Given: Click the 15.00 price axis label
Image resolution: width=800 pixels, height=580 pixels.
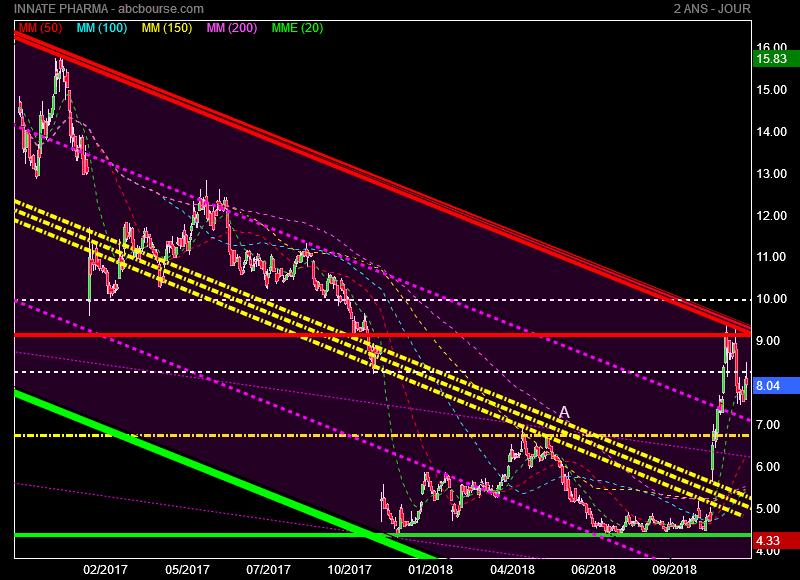Looking at the screenshot, I should [771, 90].
